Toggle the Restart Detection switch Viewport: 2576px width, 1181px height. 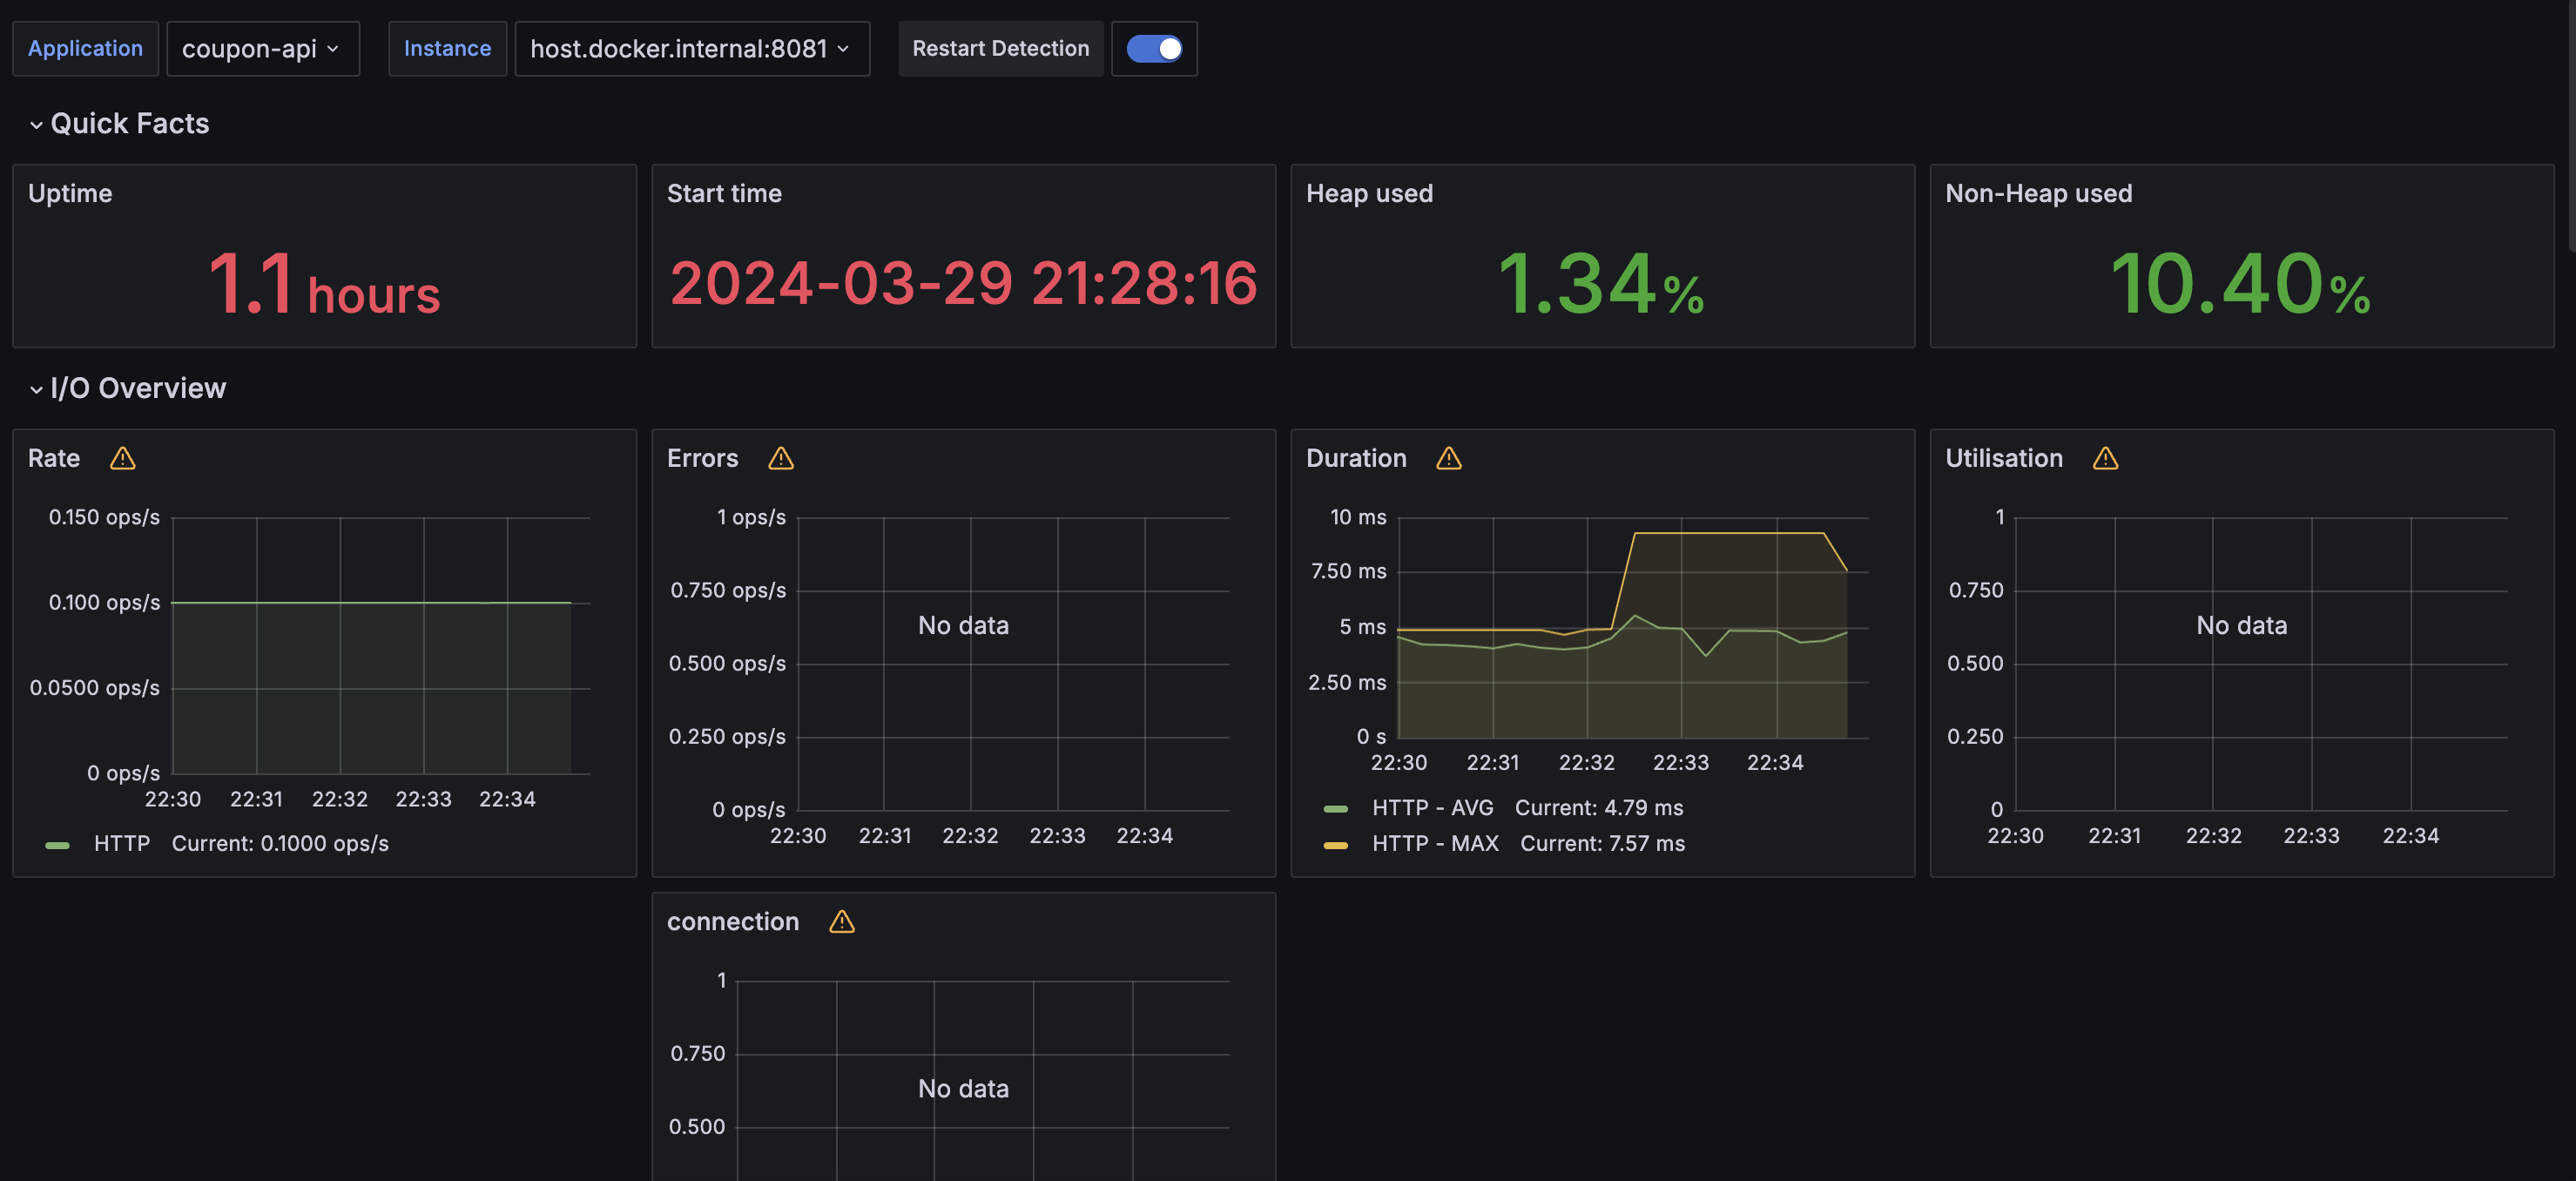coord(1154,48)
